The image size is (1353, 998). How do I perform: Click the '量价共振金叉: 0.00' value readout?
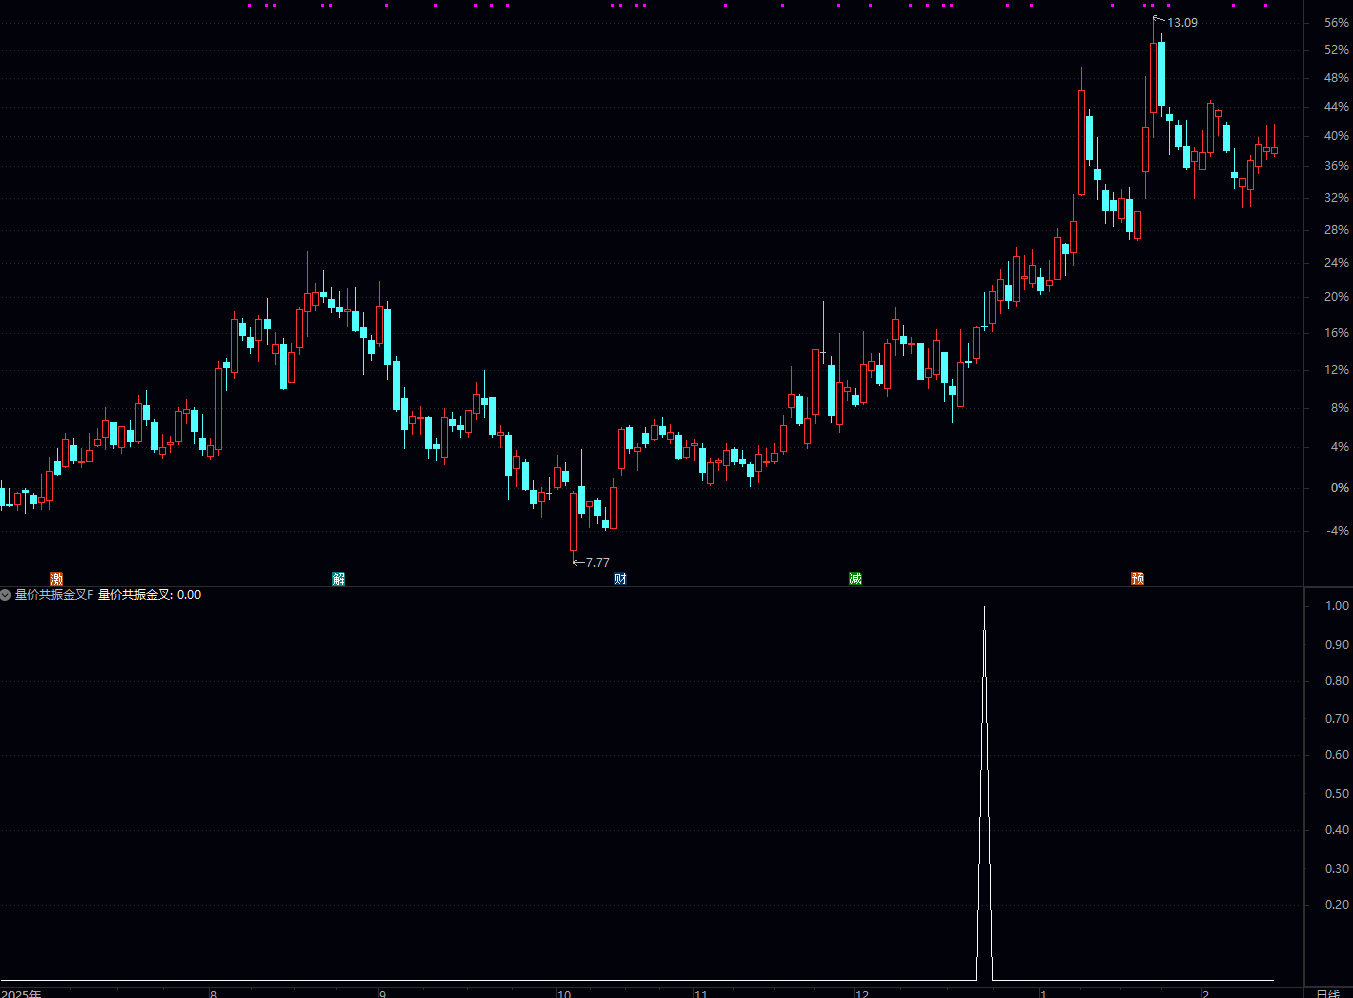click(149, 595)
